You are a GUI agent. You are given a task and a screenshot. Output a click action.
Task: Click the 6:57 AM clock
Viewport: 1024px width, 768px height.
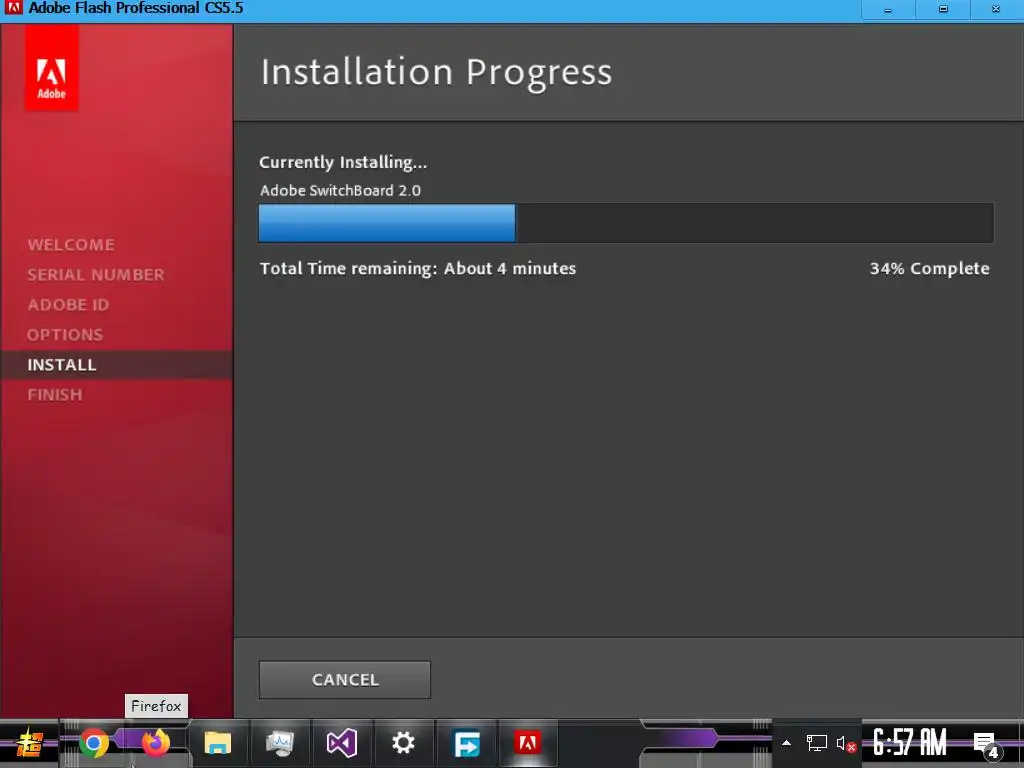click(x=909, y=743)
